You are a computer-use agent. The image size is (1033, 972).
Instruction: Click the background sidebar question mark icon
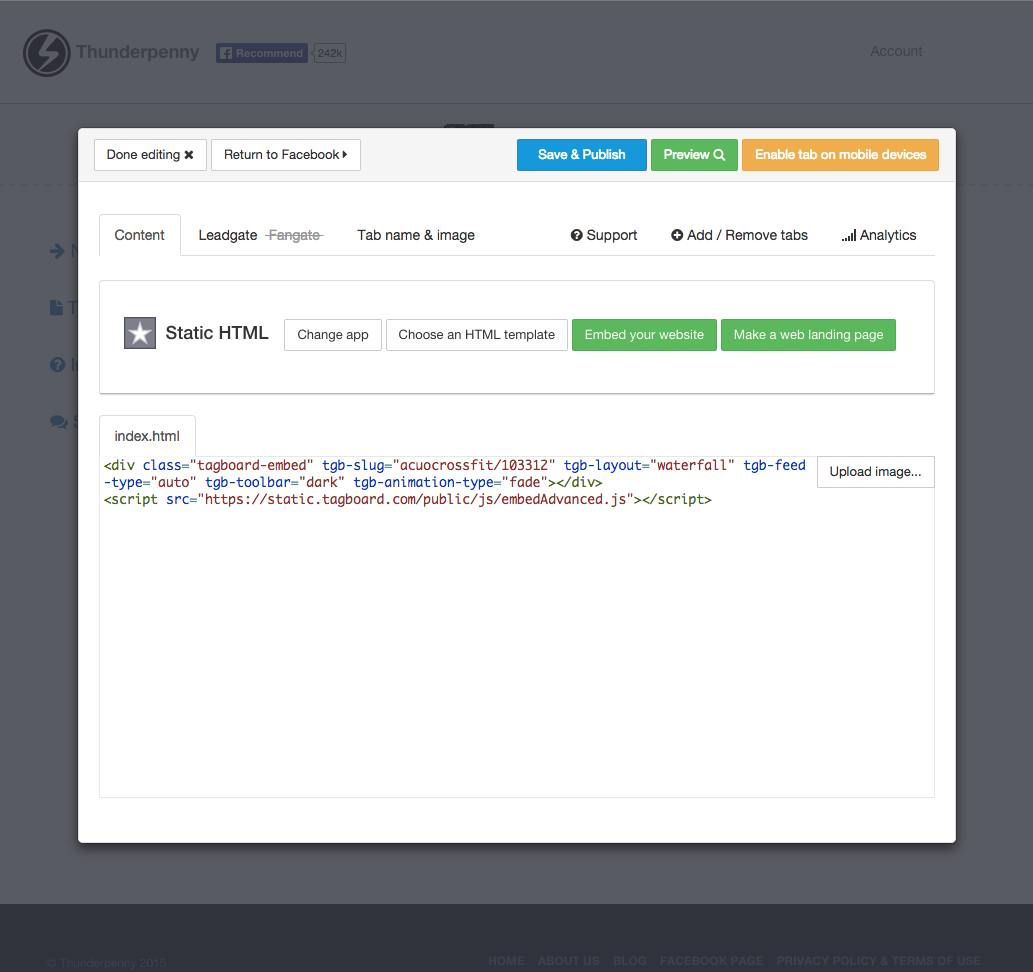coord(57,364)
